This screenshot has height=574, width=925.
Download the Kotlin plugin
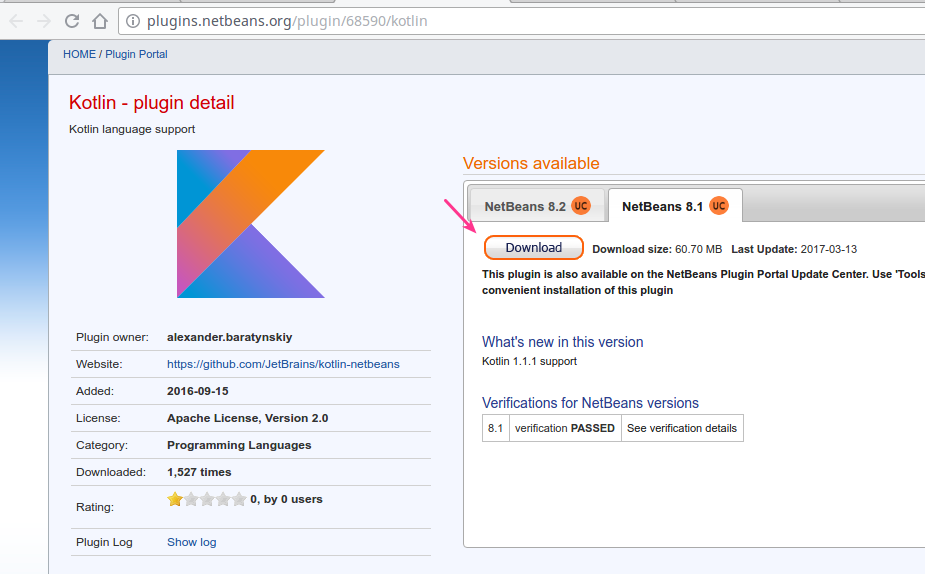click(534, 248)
